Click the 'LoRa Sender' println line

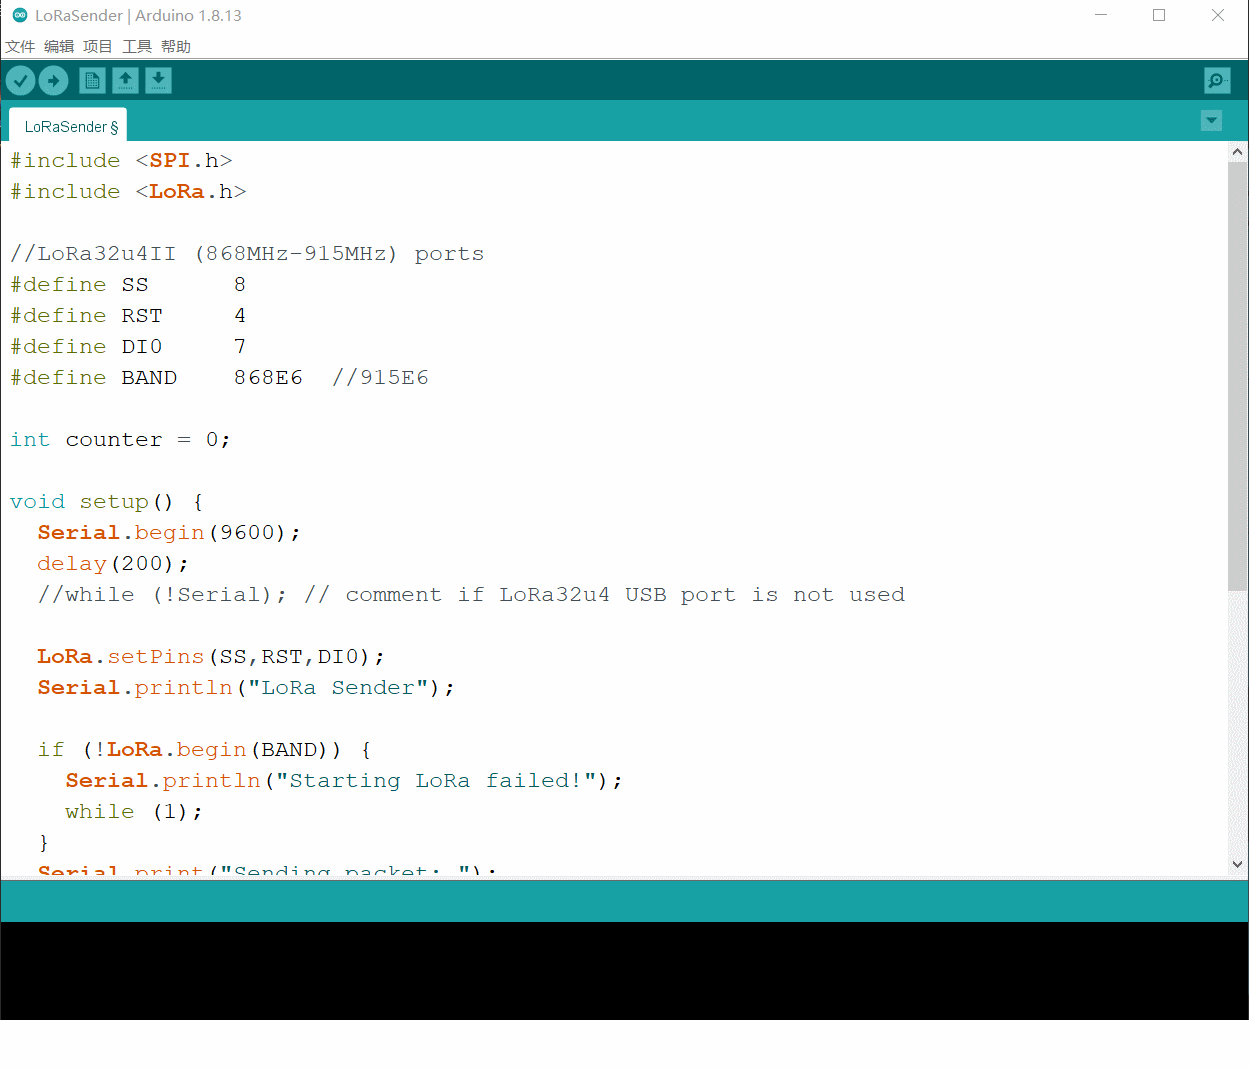click(246, 687)
